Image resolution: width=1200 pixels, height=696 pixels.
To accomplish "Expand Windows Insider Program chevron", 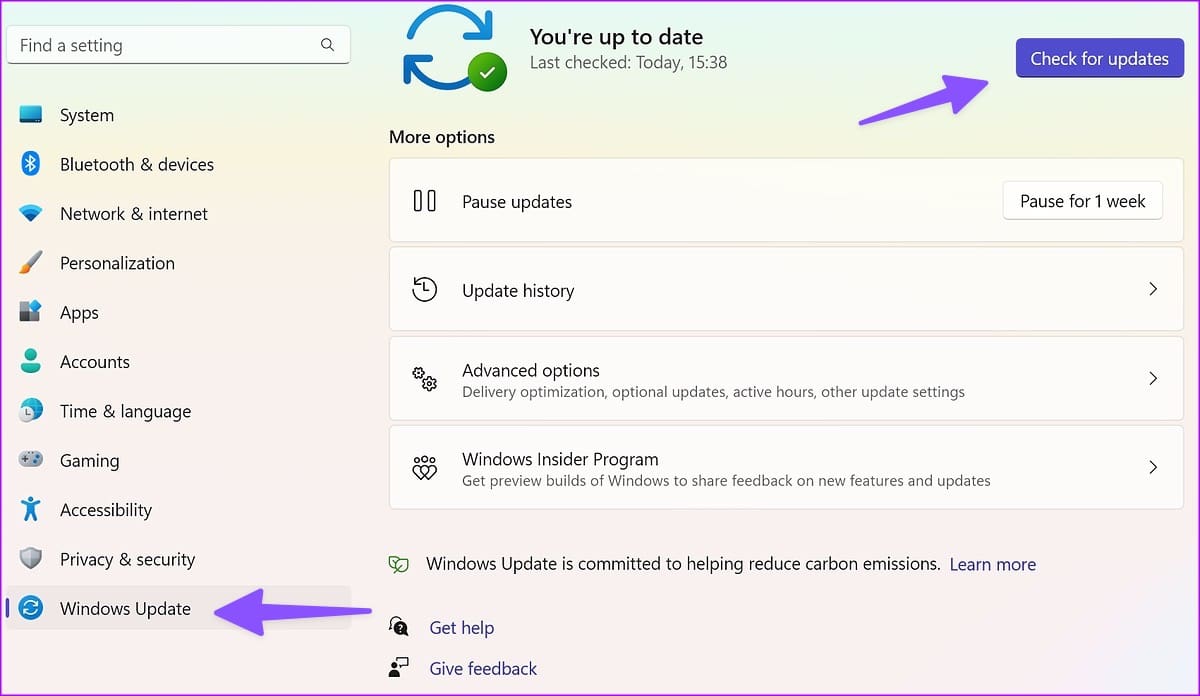I will point(1153,467).
